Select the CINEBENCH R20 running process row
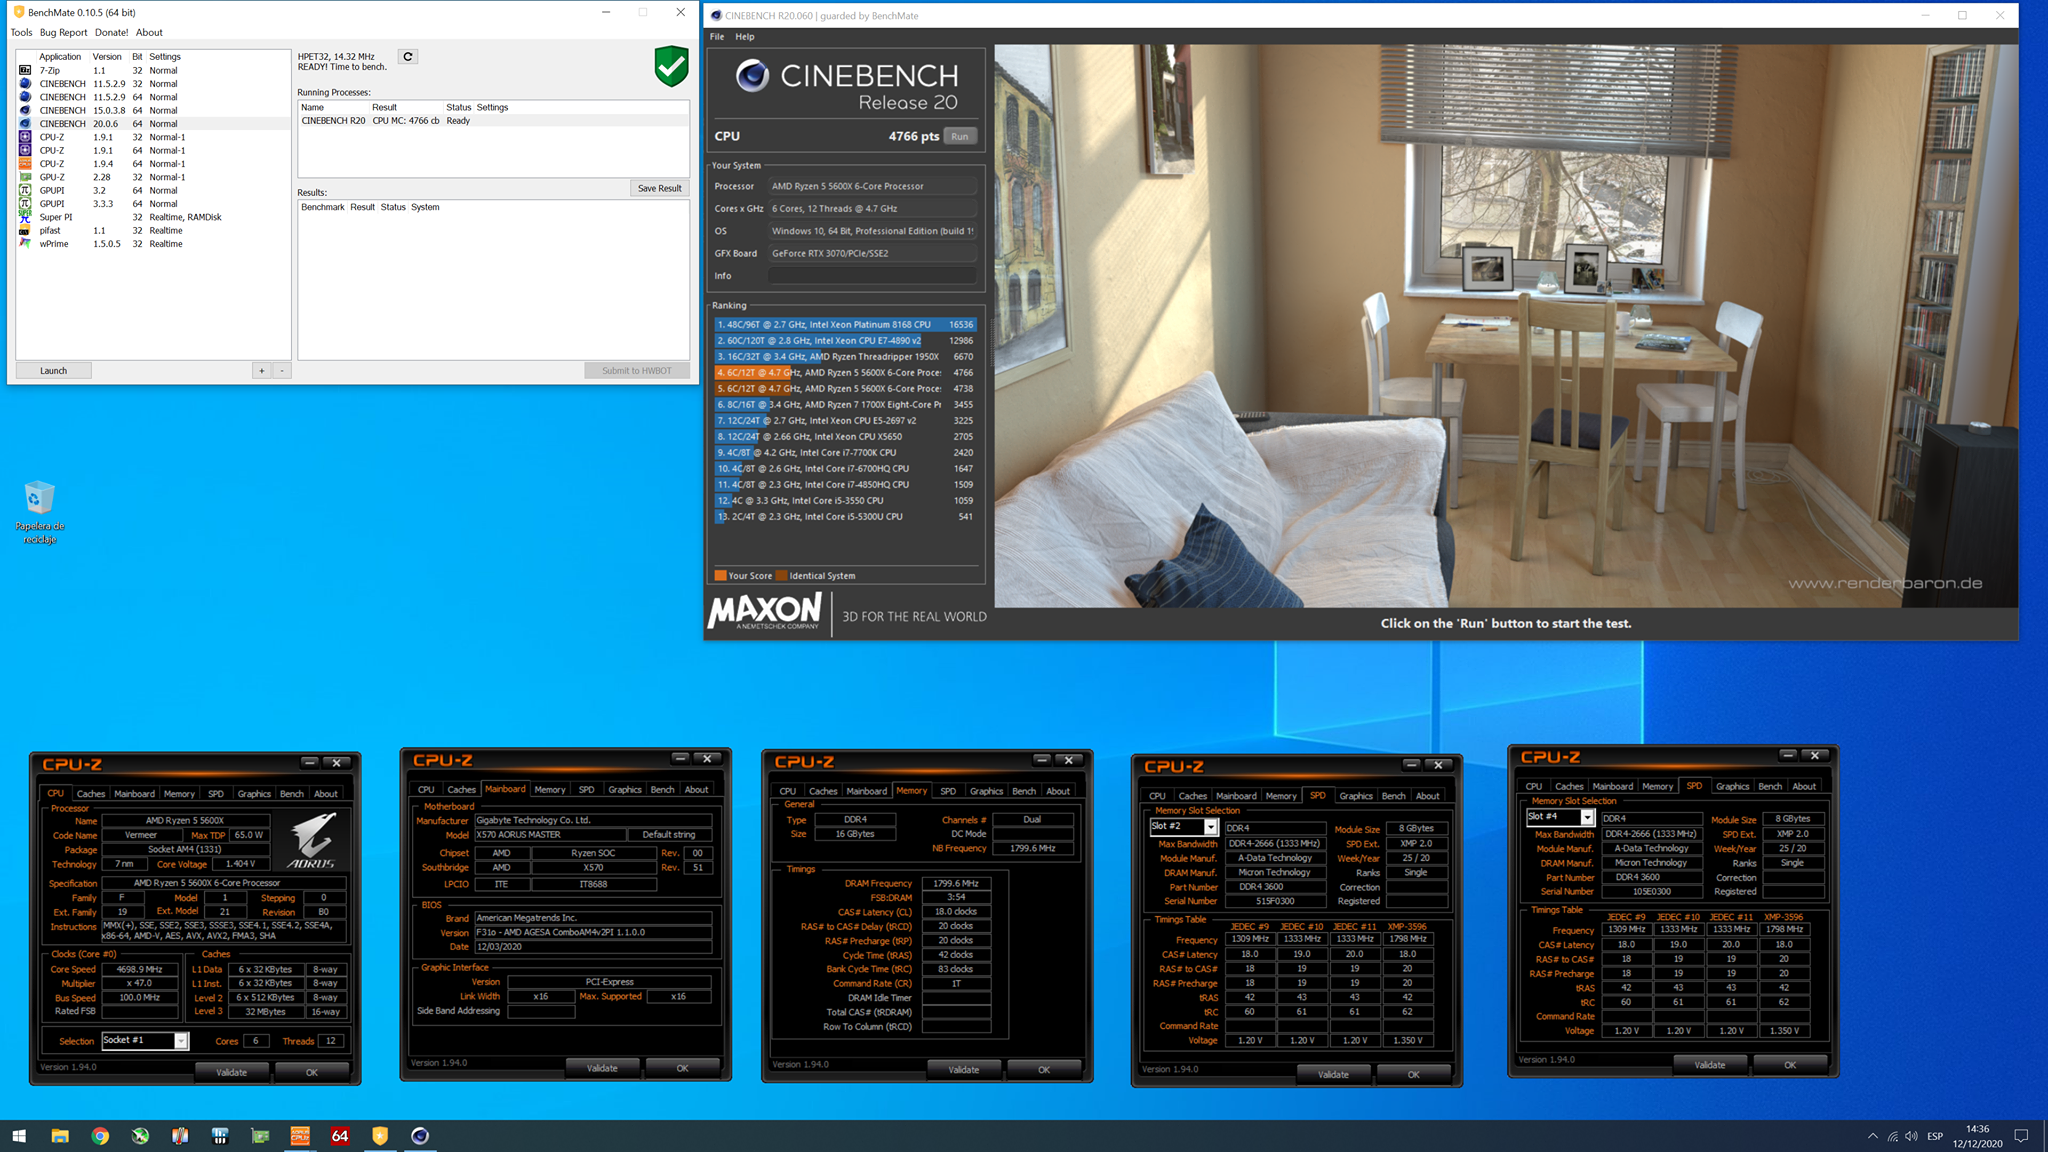The width and height of the screenshot is (2048, 1152). (493, 121)
